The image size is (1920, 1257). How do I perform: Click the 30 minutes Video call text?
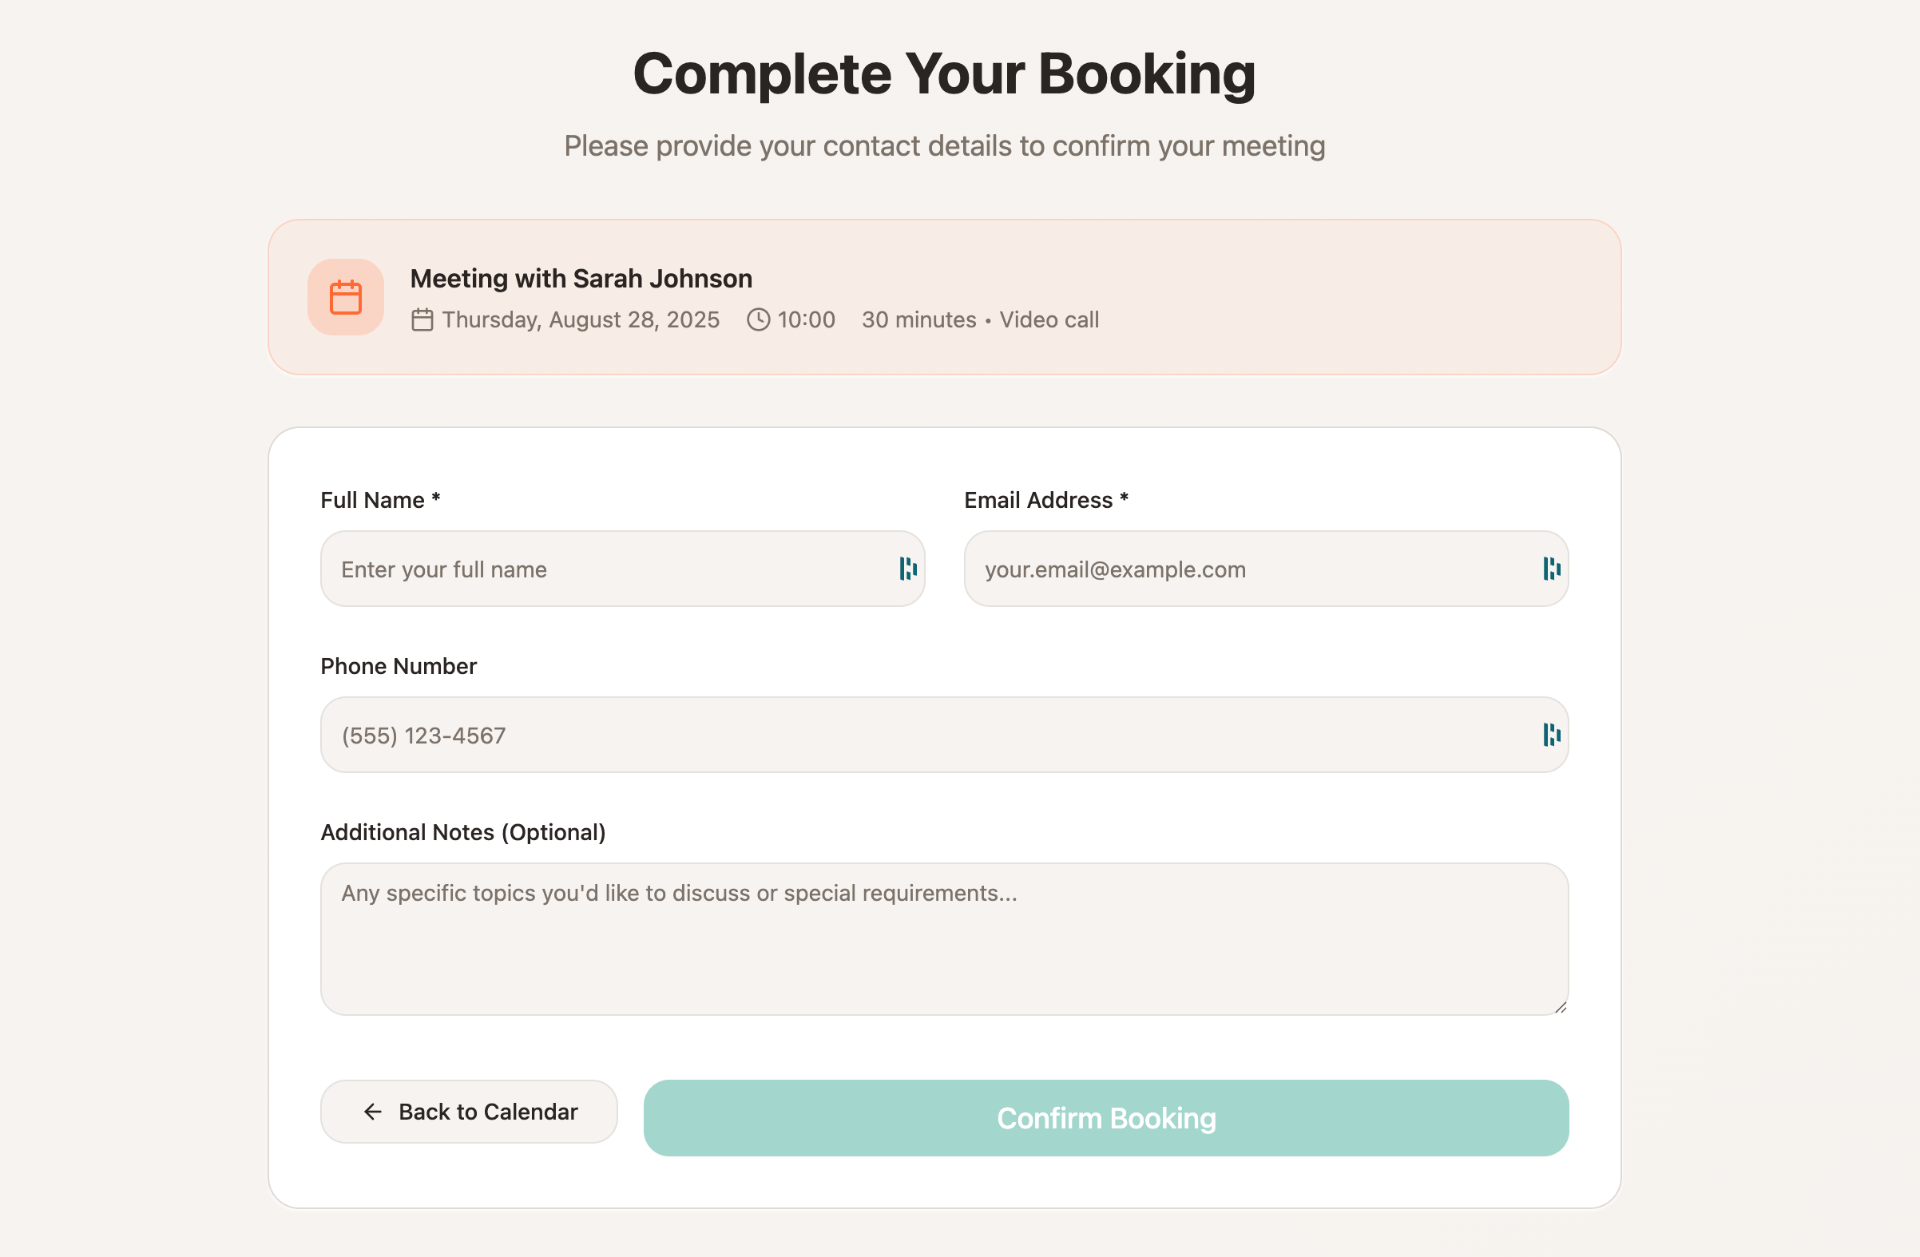click(x=980, y=320)
